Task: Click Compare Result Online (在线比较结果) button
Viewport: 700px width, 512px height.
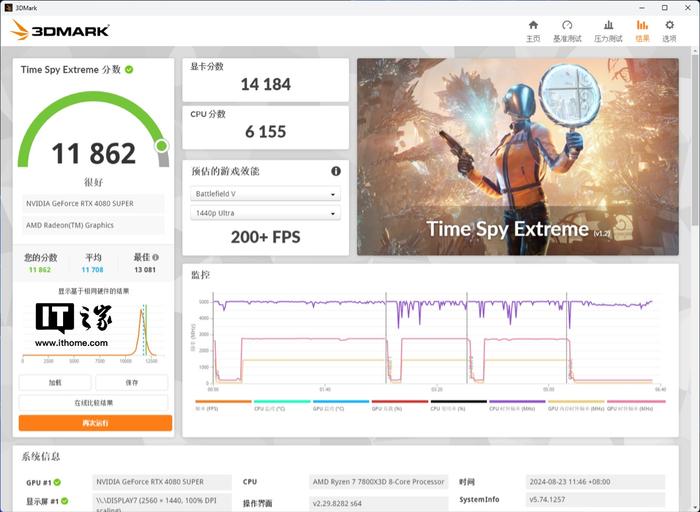Action: point(93,403)
